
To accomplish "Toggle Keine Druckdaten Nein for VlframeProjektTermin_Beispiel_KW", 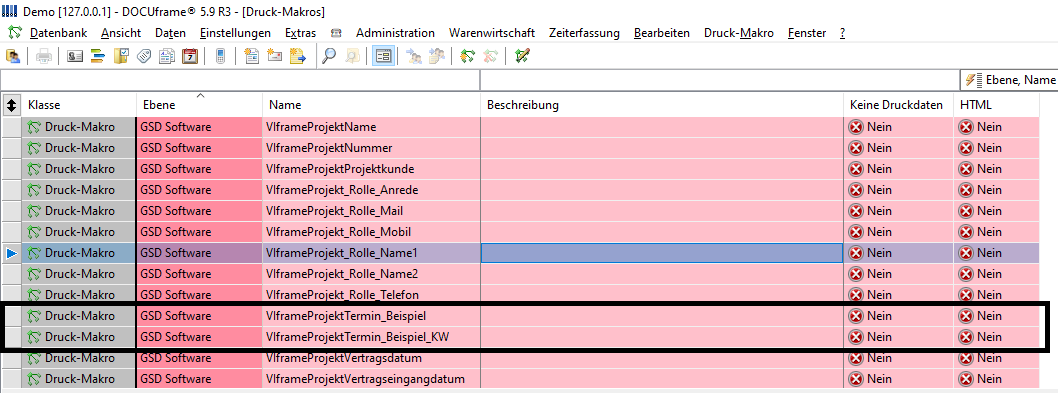I will (x=898, y=336).
